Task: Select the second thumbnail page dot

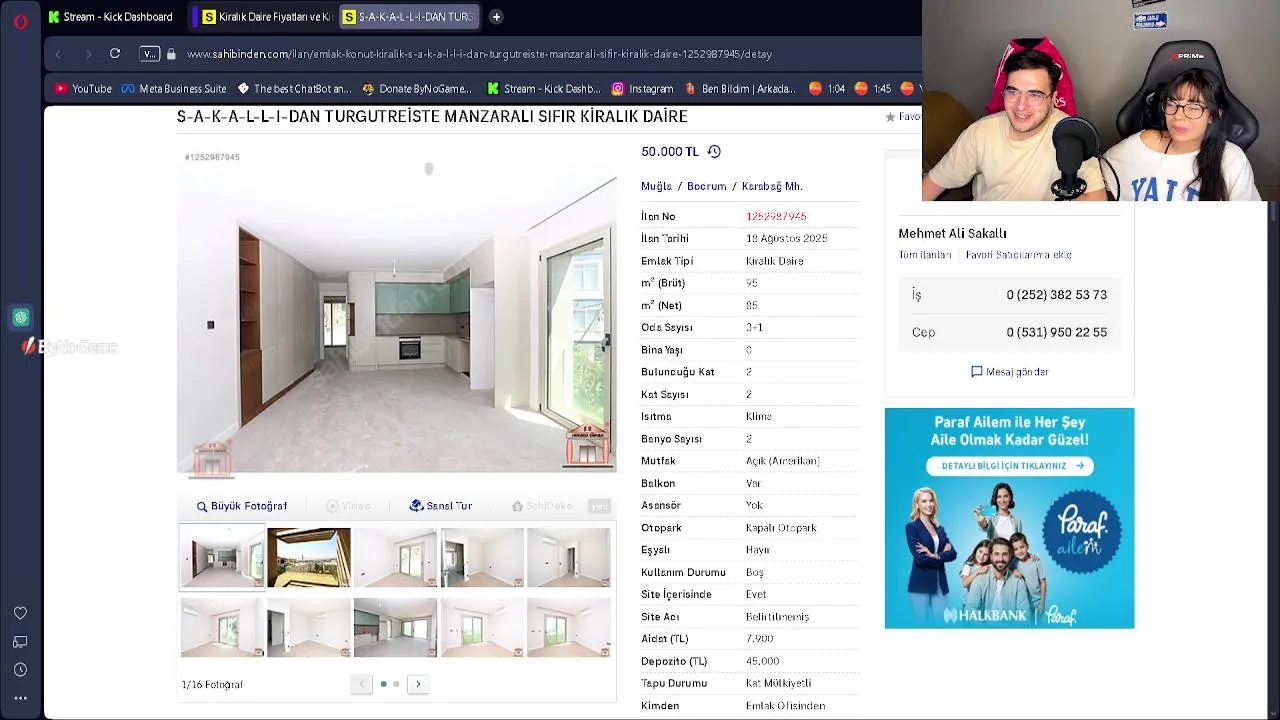Action: coord(396,684)
